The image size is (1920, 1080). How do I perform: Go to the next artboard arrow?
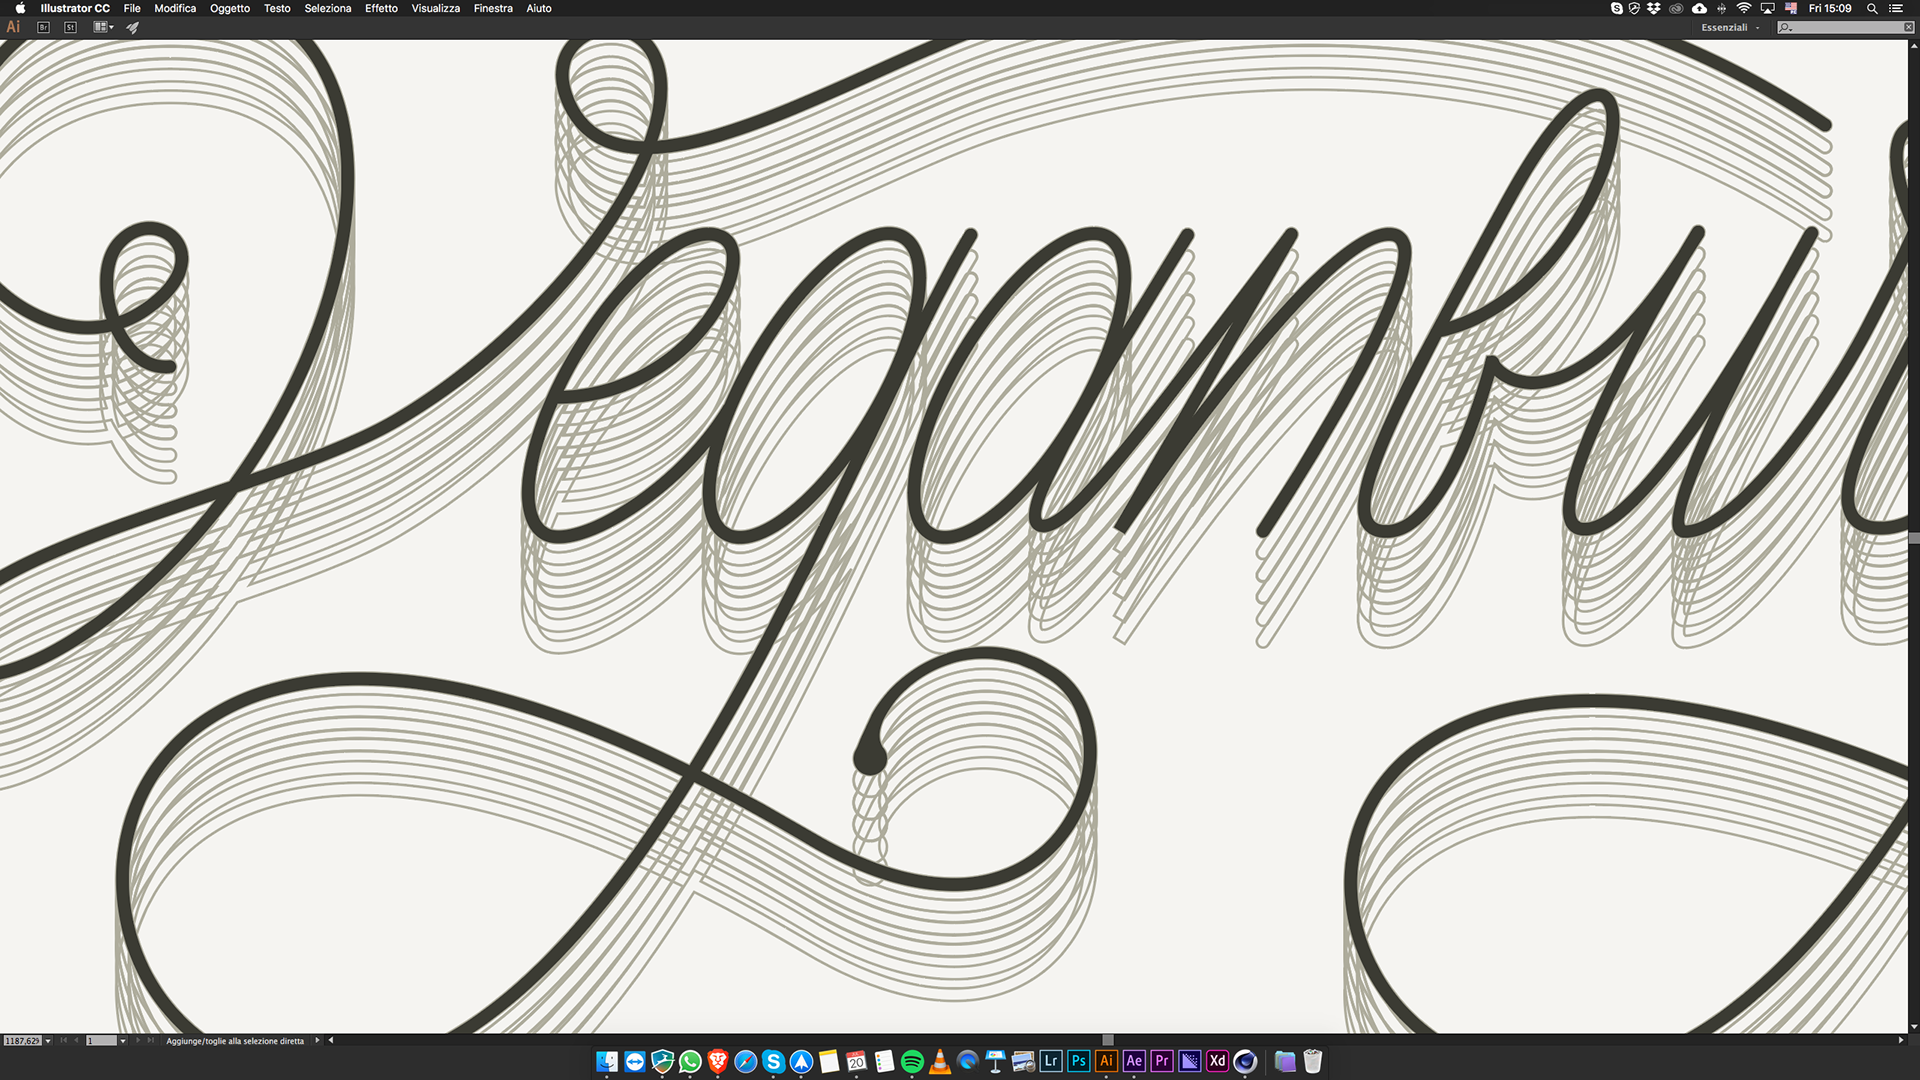point(138,1040)
